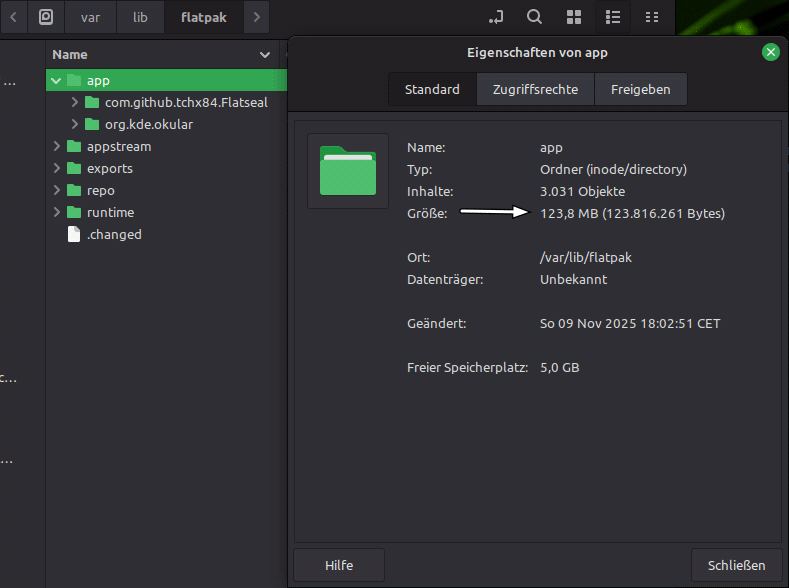Click the free space value 5,0 GB
Viewport: 789px width, 588px height.
(x=560, y=368)
